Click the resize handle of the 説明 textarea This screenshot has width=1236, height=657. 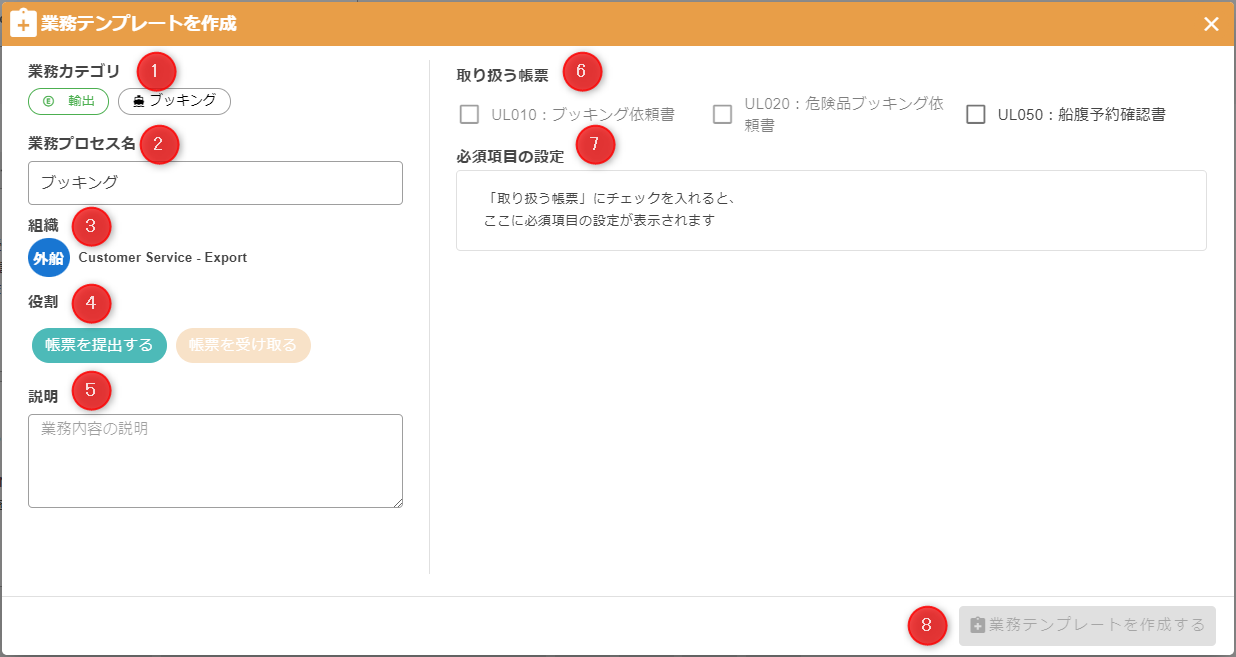(397, 502)
